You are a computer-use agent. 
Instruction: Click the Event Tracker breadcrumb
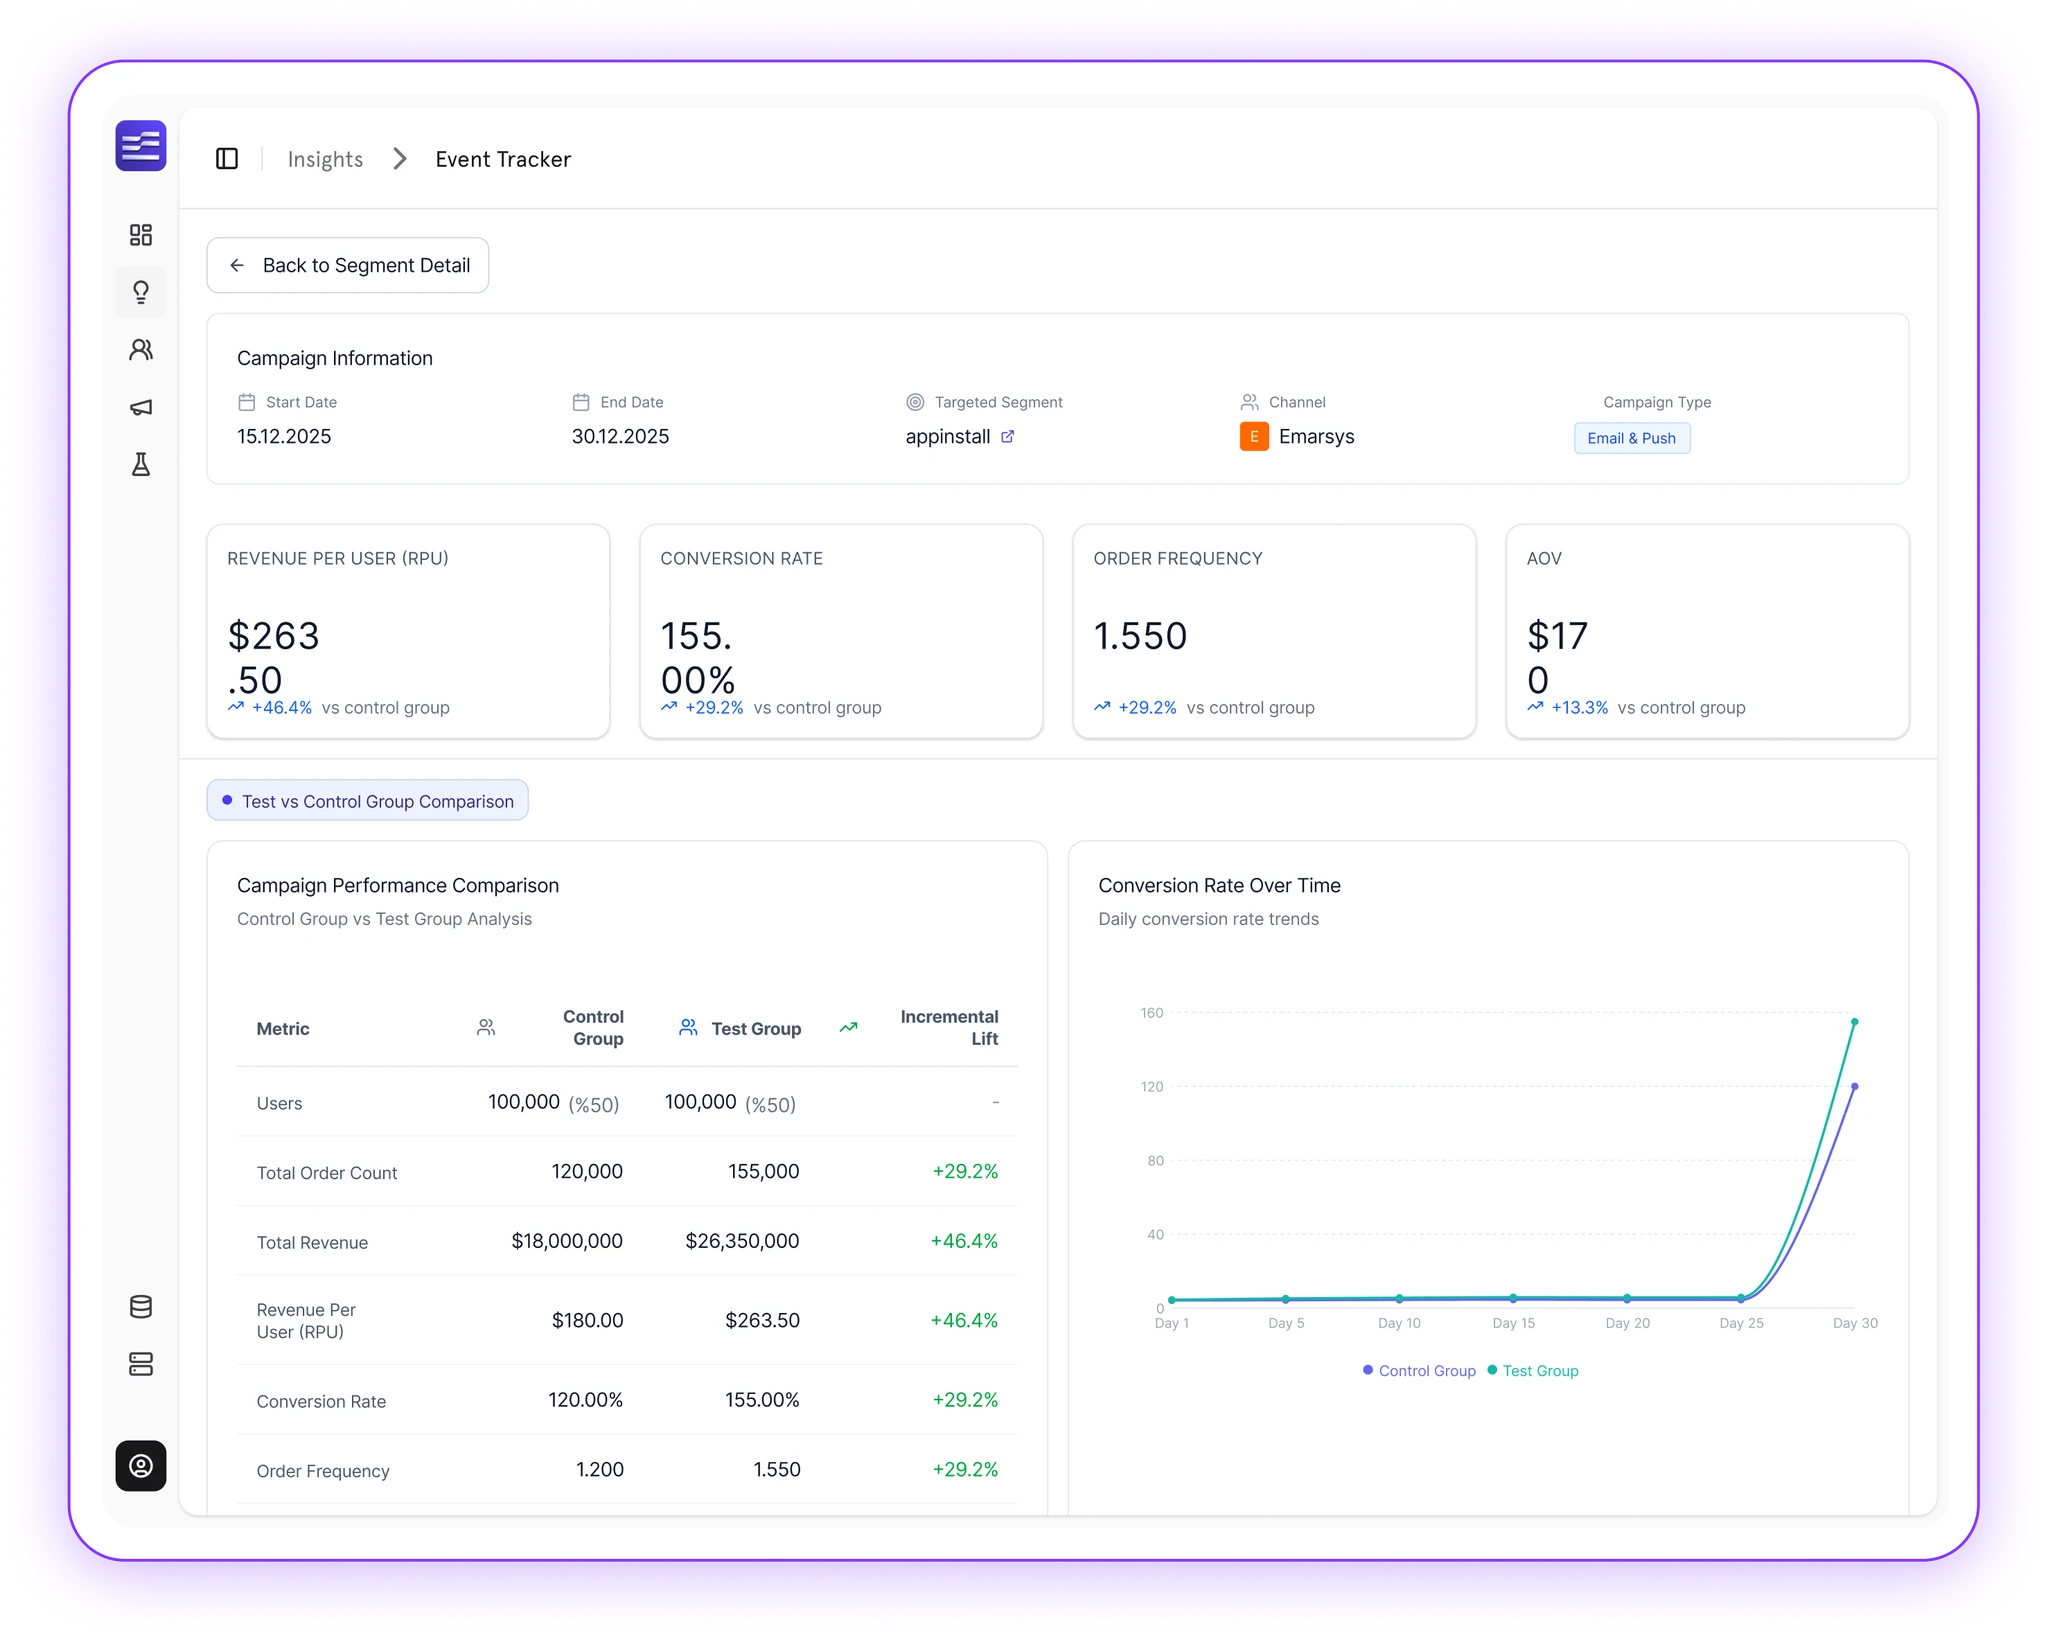(503, 159)
